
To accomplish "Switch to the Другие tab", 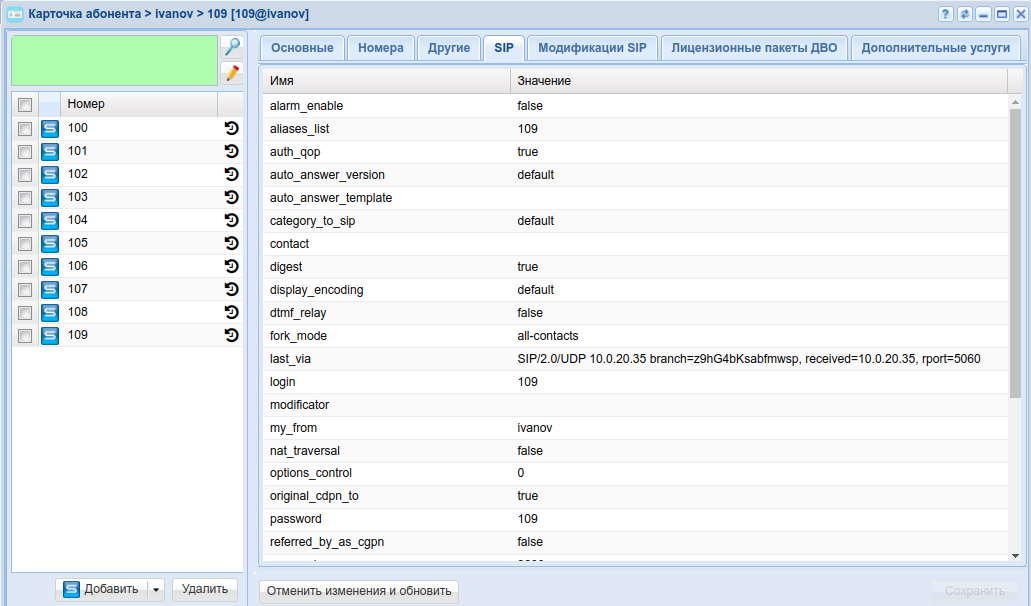I will [449, 48].
